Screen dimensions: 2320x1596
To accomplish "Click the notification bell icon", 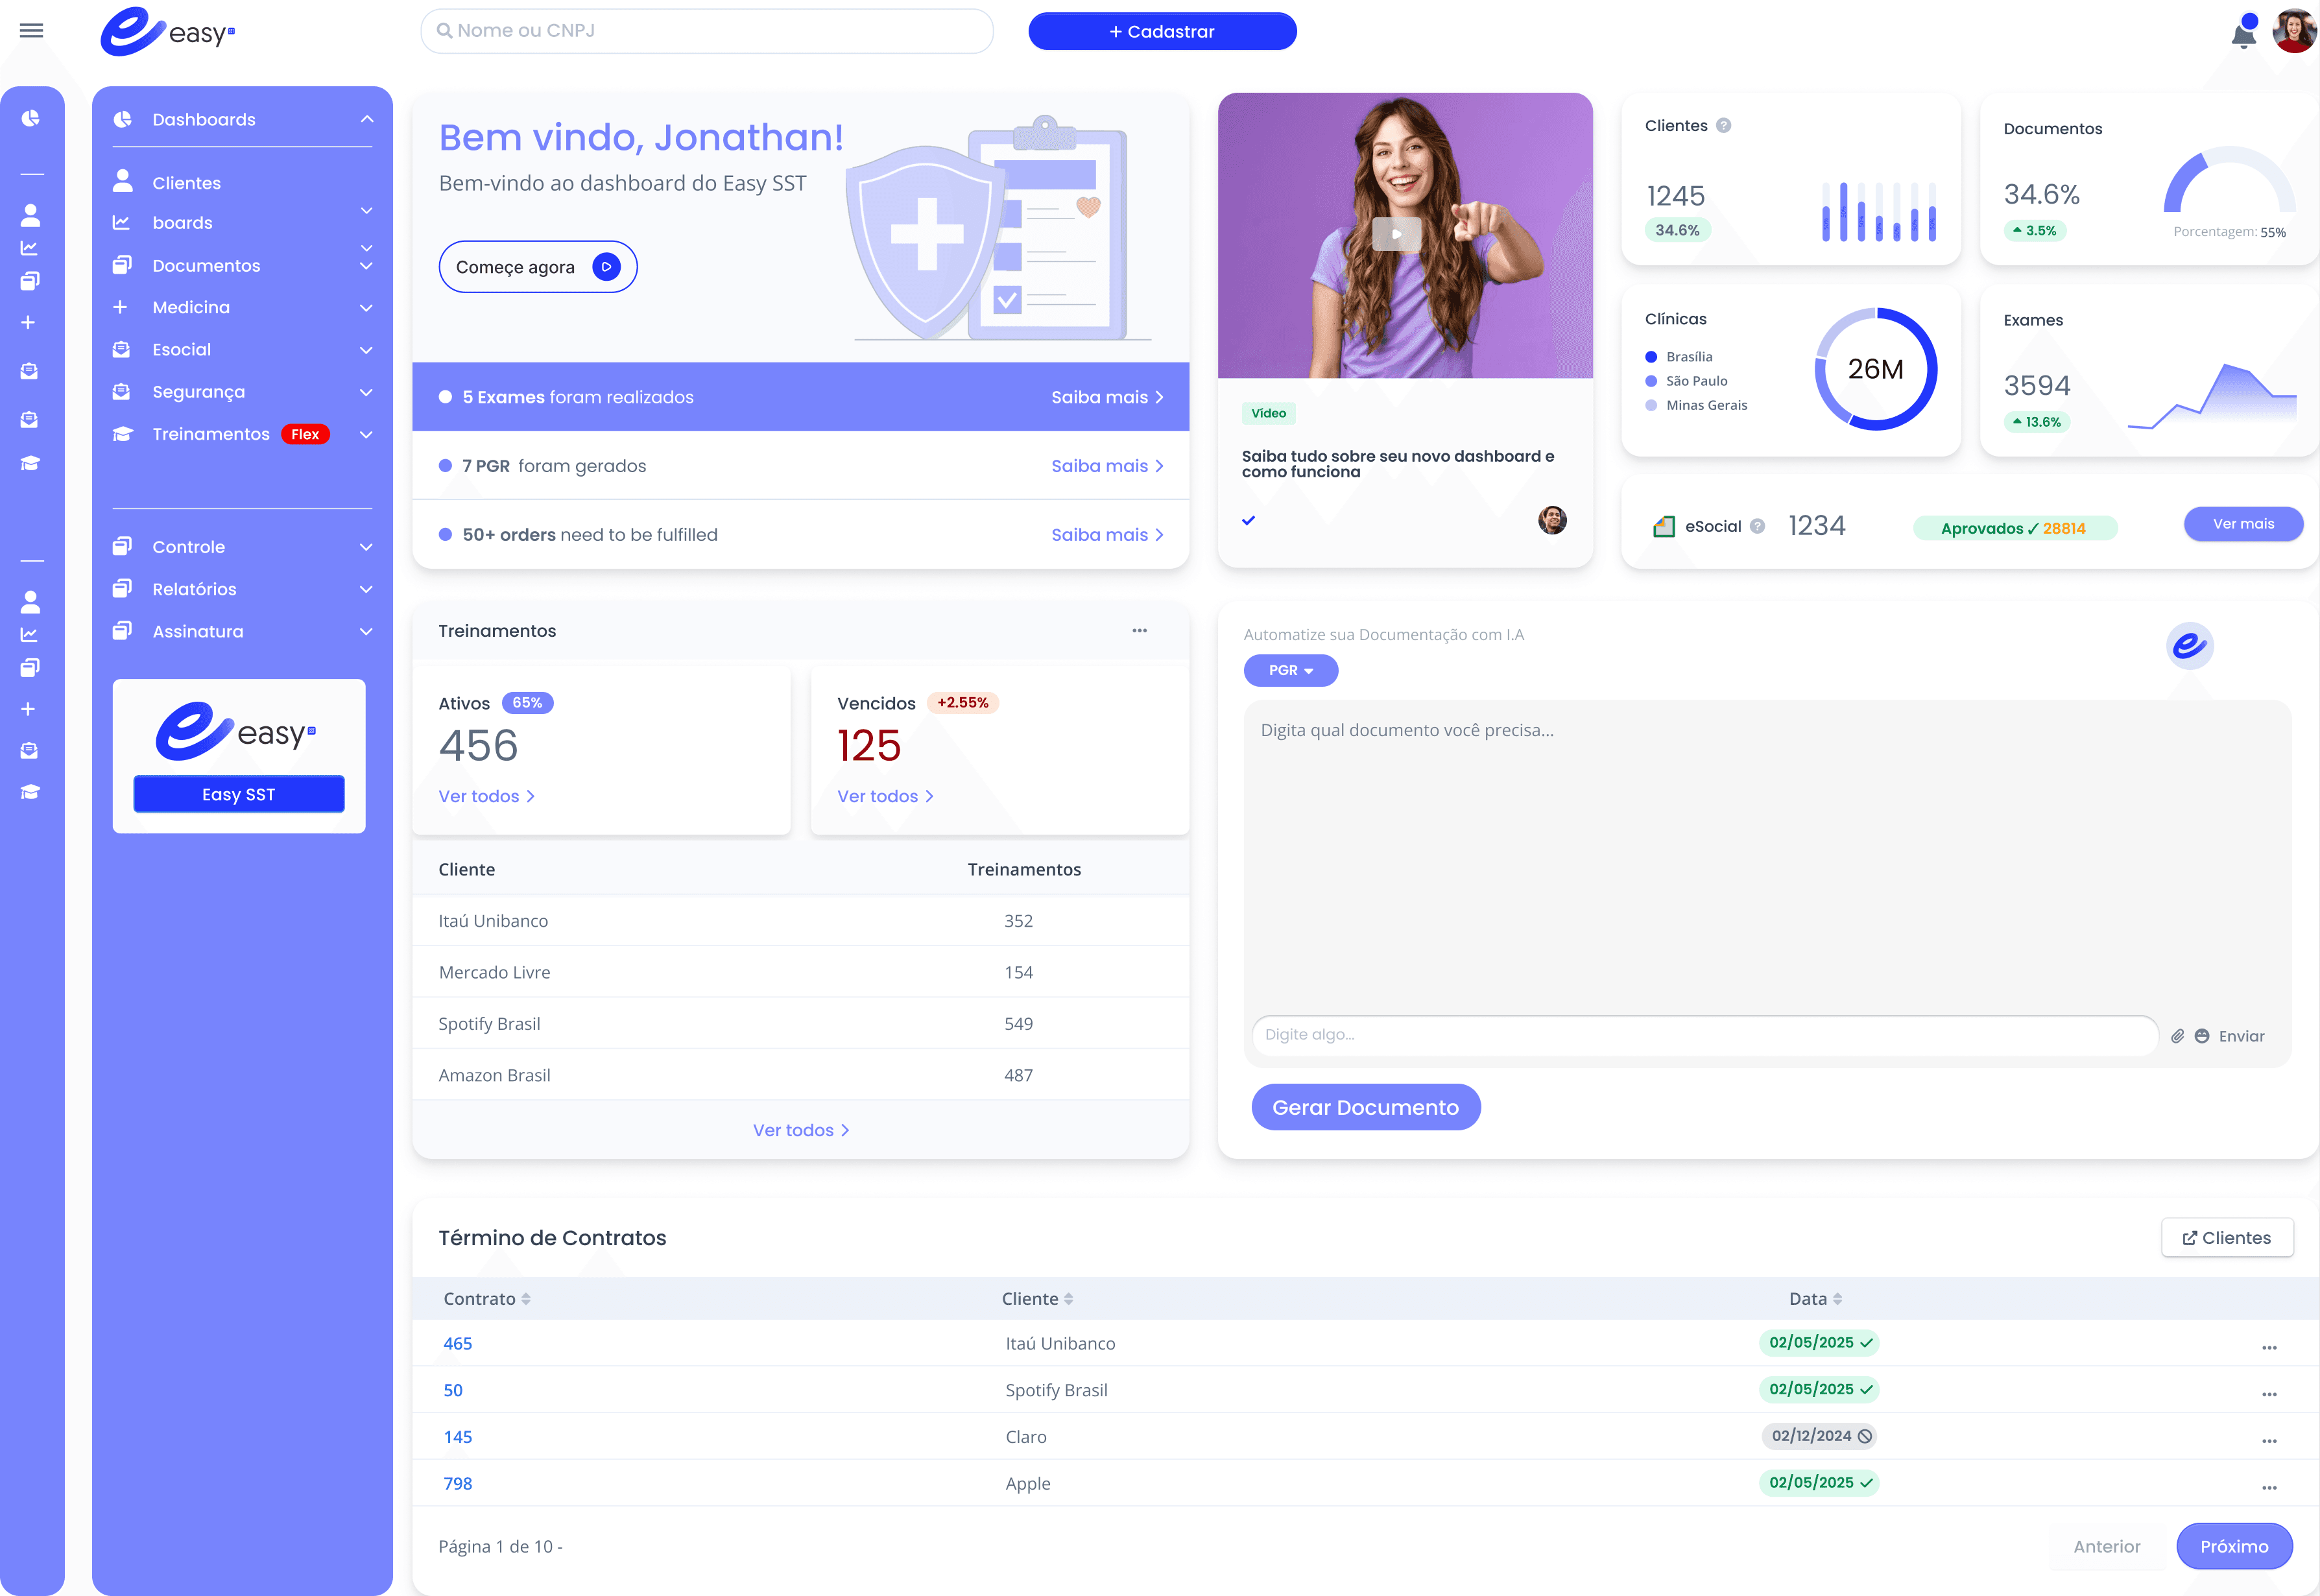I will click(2243, 36).
